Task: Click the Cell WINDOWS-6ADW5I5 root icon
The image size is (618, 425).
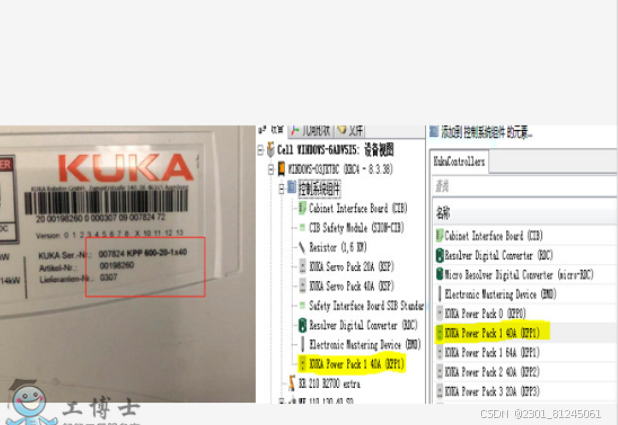Action: [271, 149]
